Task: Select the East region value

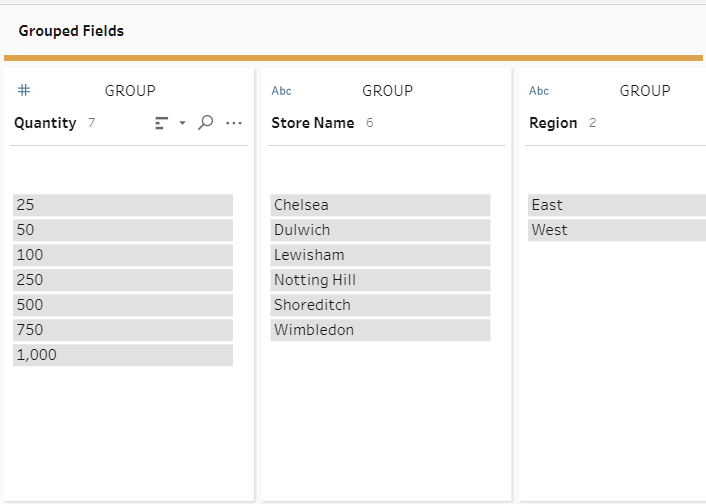Action: [x=615, y=205]
